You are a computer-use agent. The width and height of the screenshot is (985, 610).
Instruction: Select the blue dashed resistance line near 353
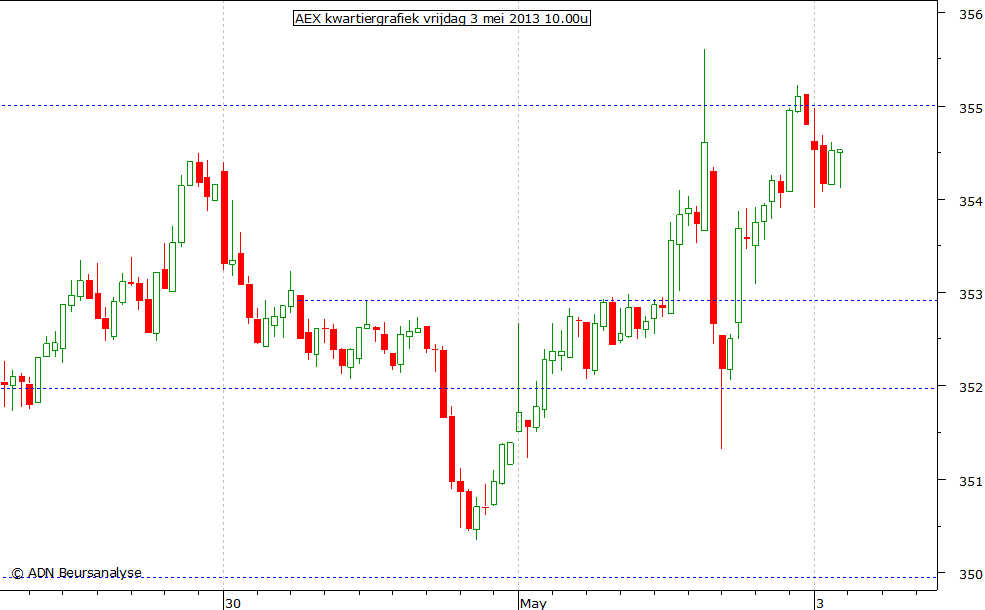coord(450,299)
